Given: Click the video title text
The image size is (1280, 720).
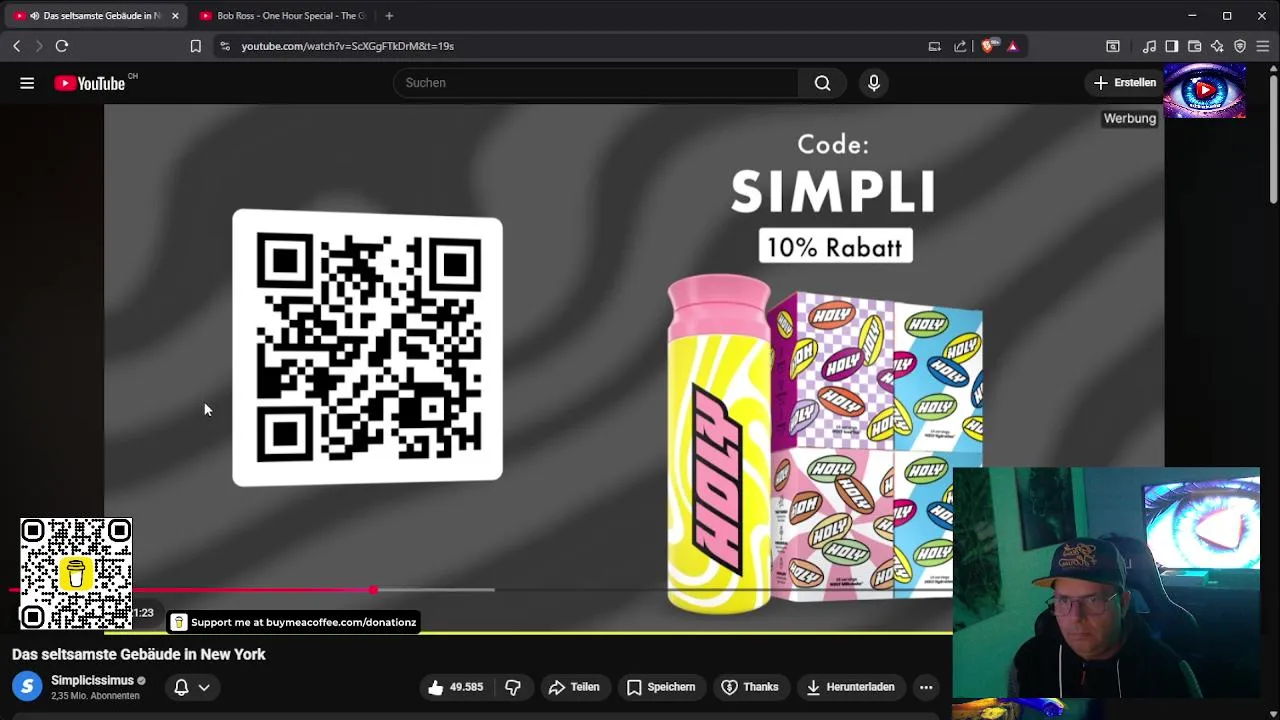Looking at the screenshot, I should 139,654.
